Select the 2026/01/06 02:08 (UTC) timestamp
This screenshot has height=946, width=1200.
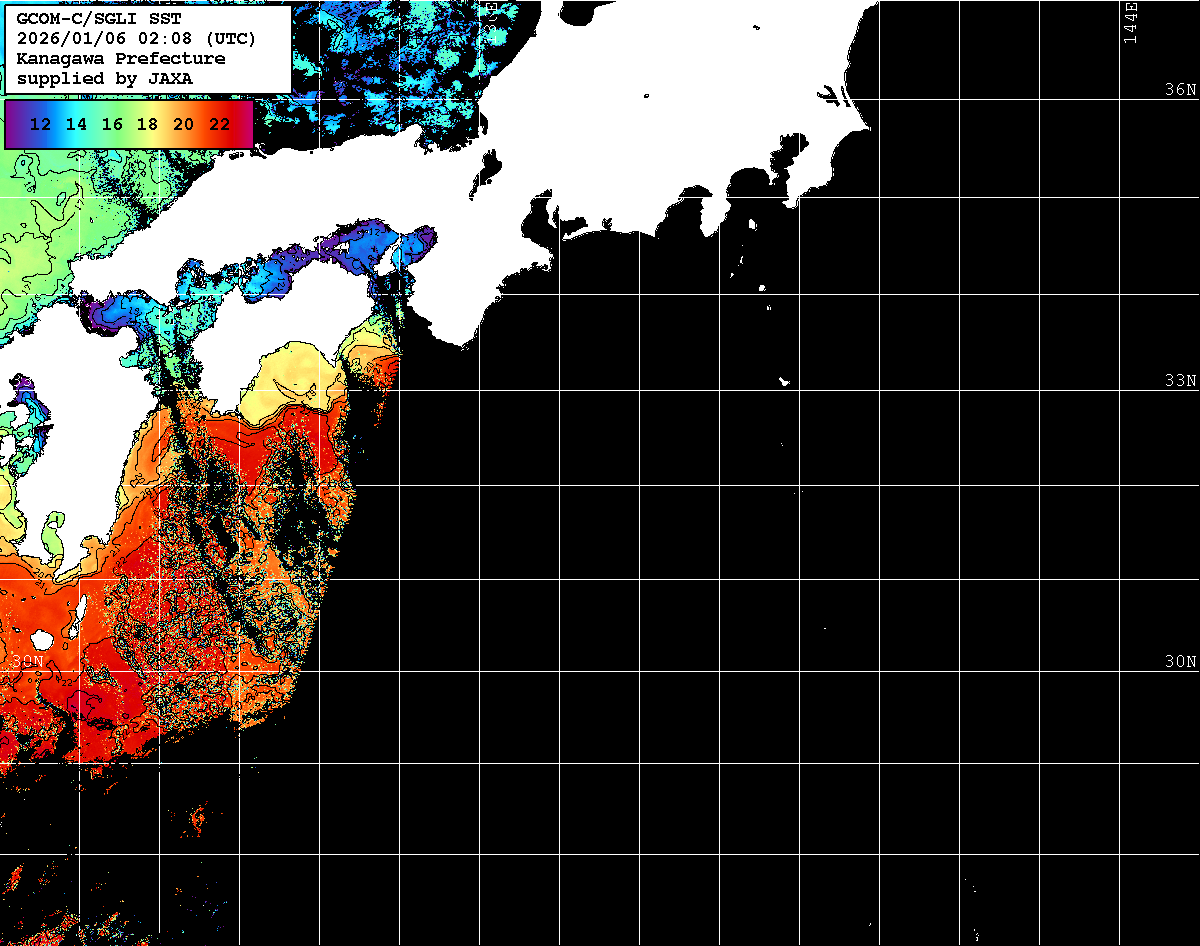point(136,39)
